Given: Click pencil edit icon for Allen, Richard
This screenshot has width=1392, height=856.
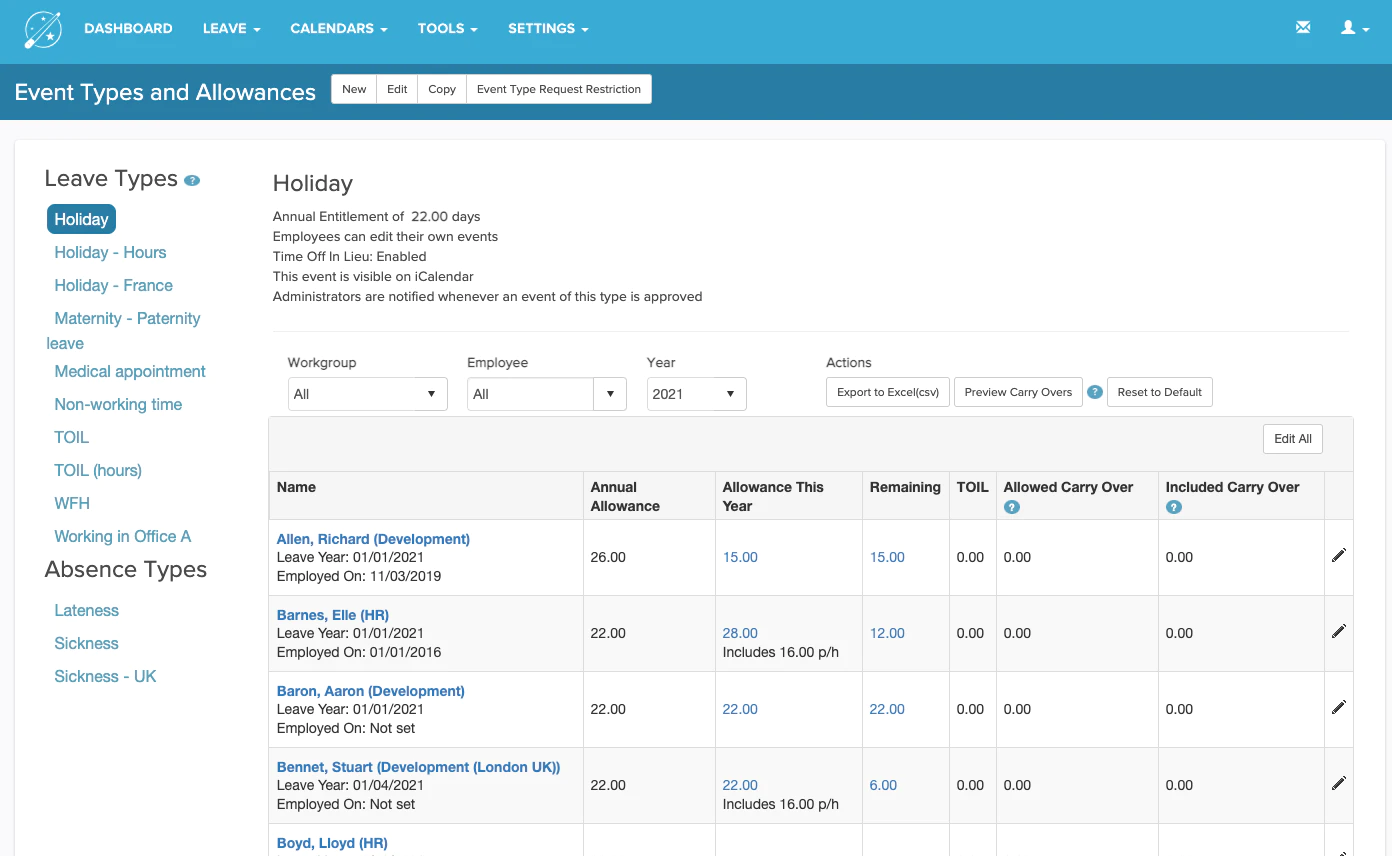Looking at the screenshot, I should pyautogui.click(x=1339, y=555).
